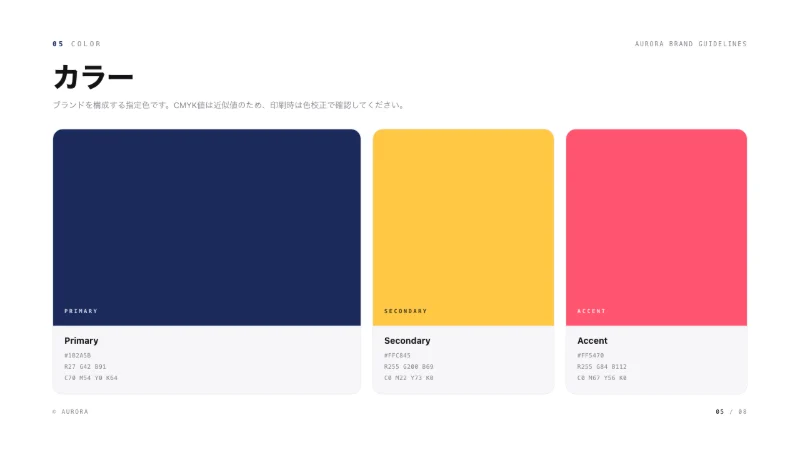Click the yellow Secondary color swatch
Screen dimensions: 800x450
[x=463, y=228]
